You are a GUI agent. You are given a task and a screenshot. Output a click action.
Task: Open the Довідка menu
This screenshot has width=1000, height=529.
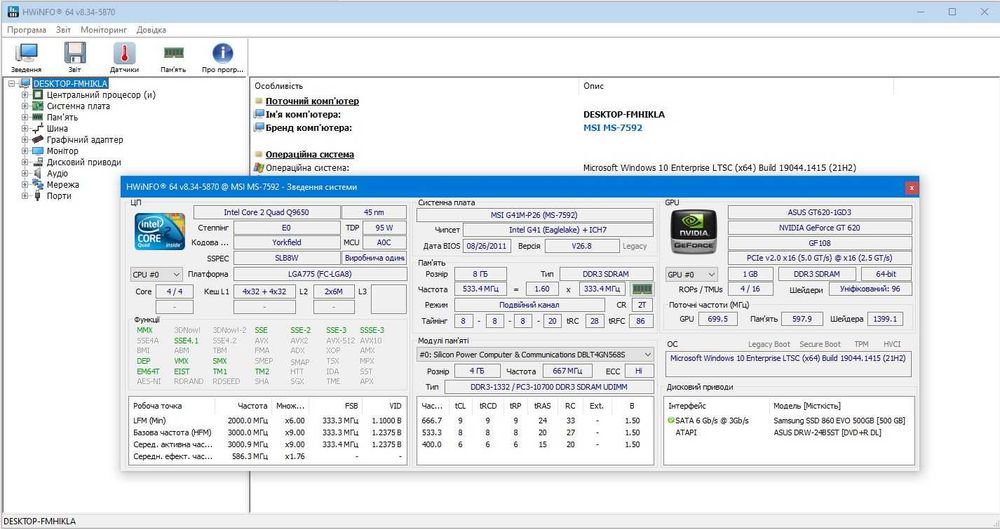point(151,29)
